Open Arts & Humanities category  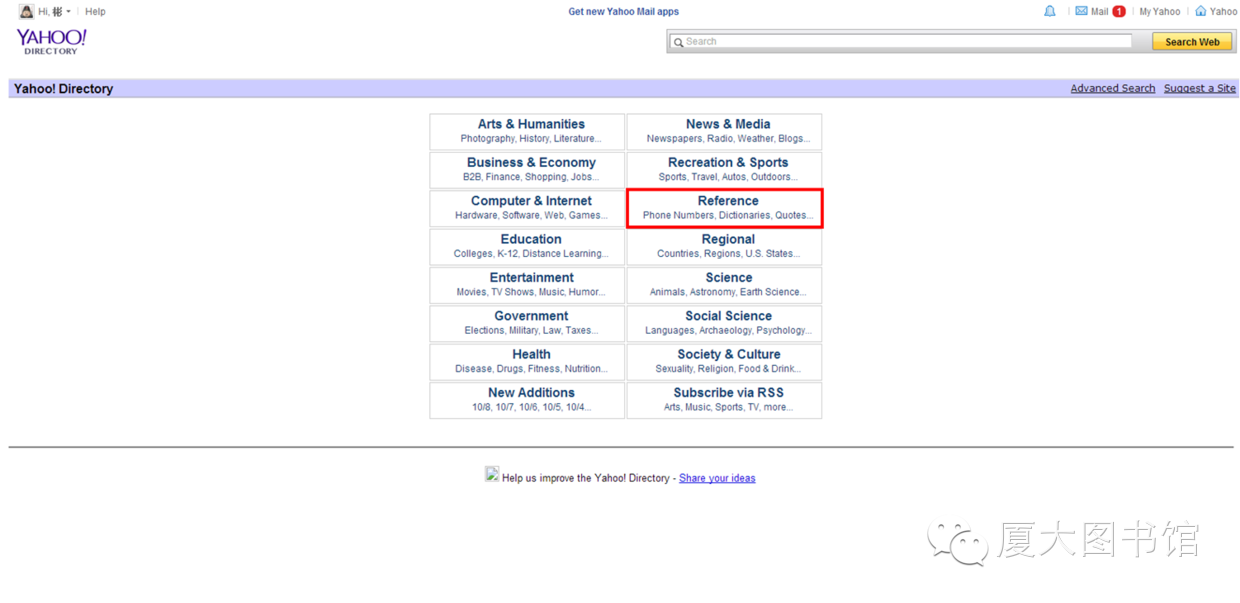pos(531,124)
